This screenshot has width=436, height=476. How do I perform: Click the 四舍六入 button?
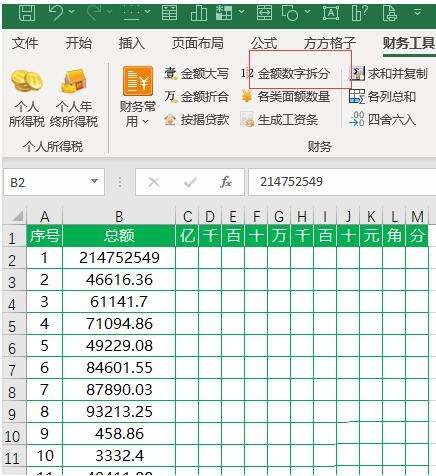(382, 120)
